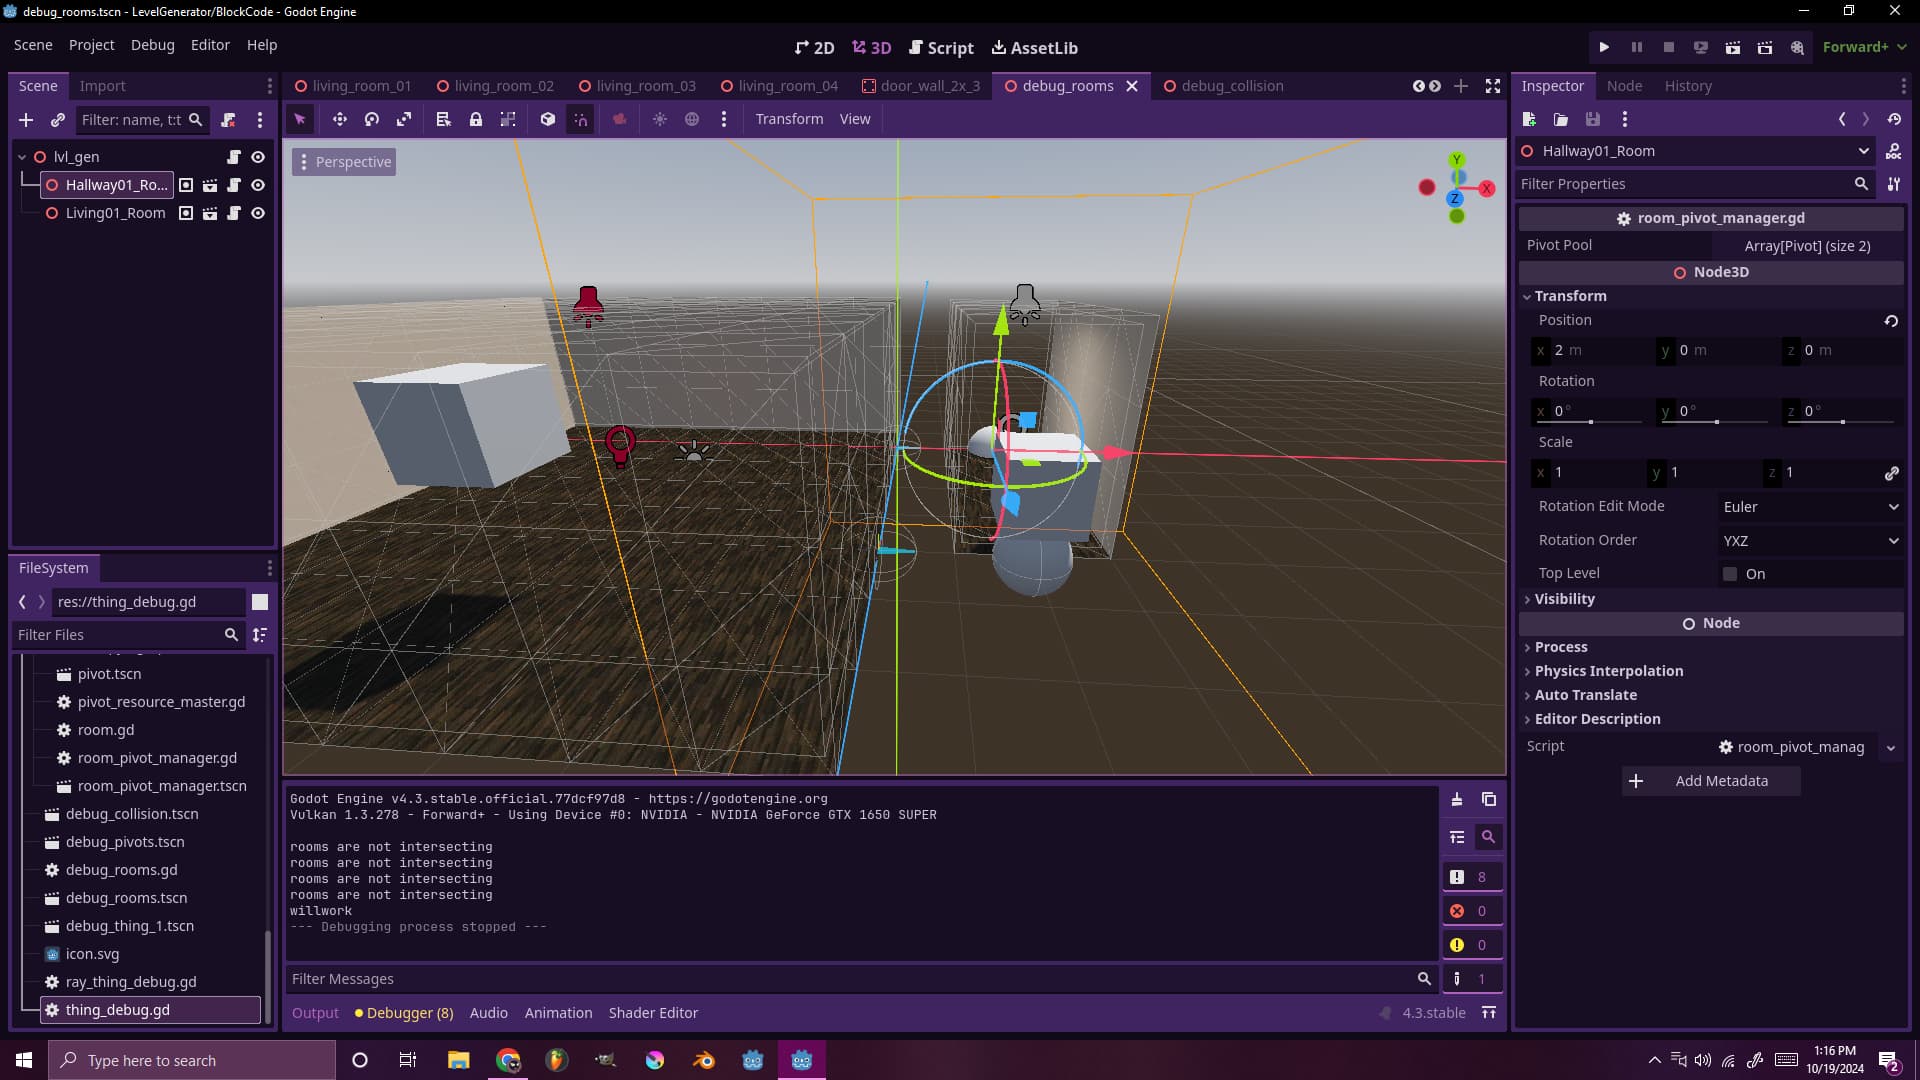This screenshot has height=1080, width=1920.
Task: Switch to the debug_collision scene tab
Action: [1233, 86]
